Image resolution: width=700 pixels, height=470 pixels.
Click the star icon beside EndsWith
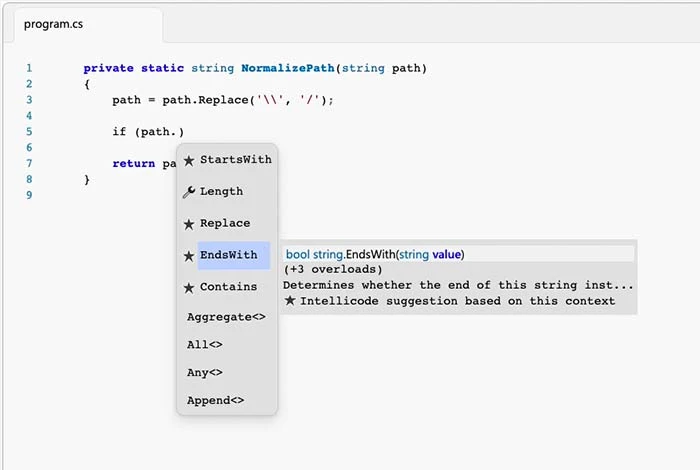coord(189,256)
